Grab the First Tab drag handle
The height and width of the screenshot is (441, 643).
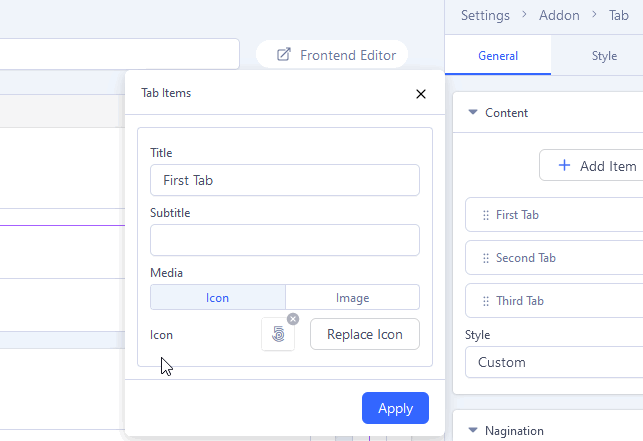[x=486, y=215]
